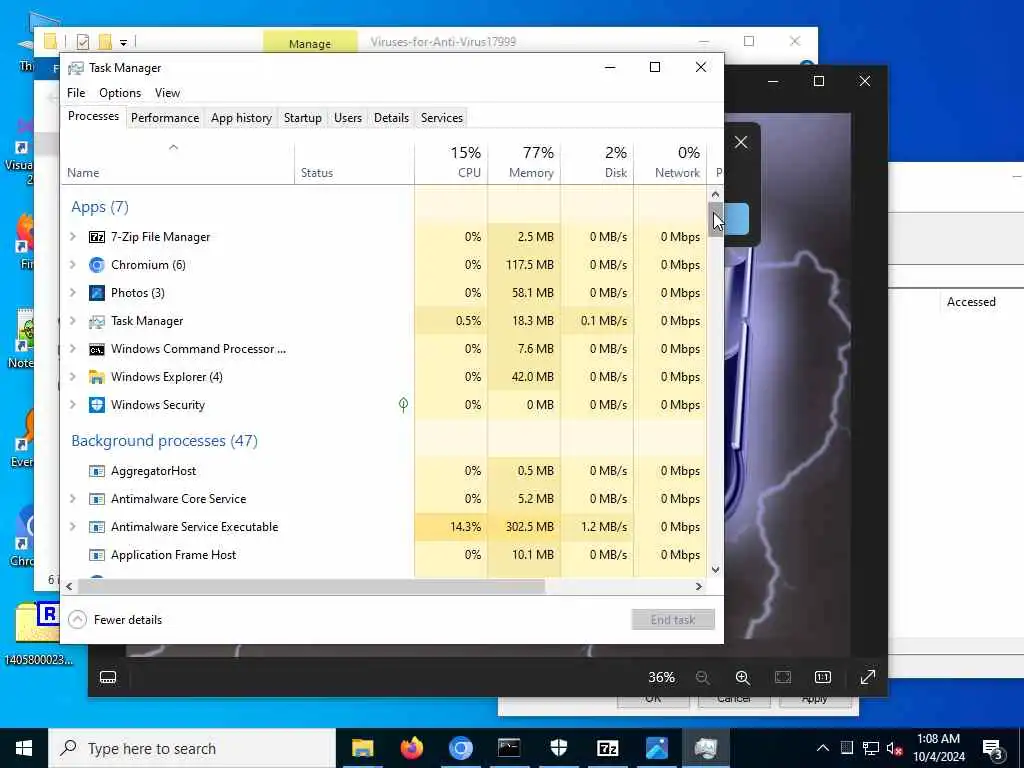
Task: Switch to the Startup tab
Action: [302, 118]
